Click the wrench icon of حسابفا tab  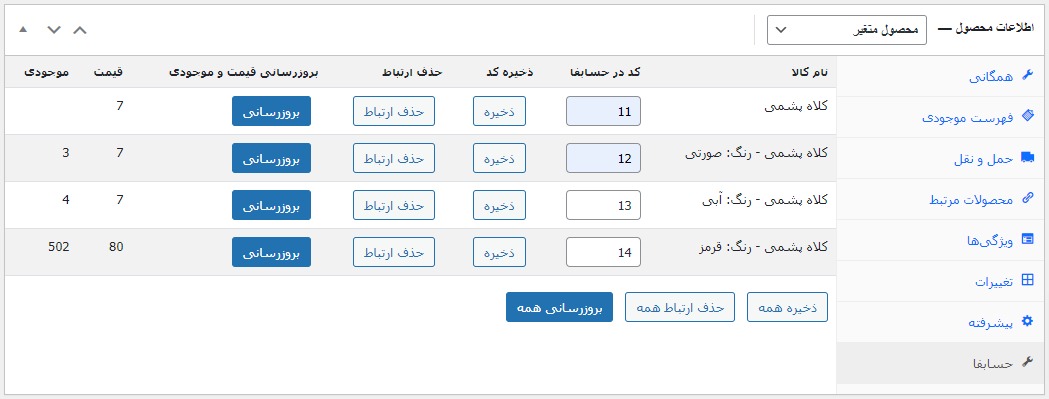pos(1027,363)
